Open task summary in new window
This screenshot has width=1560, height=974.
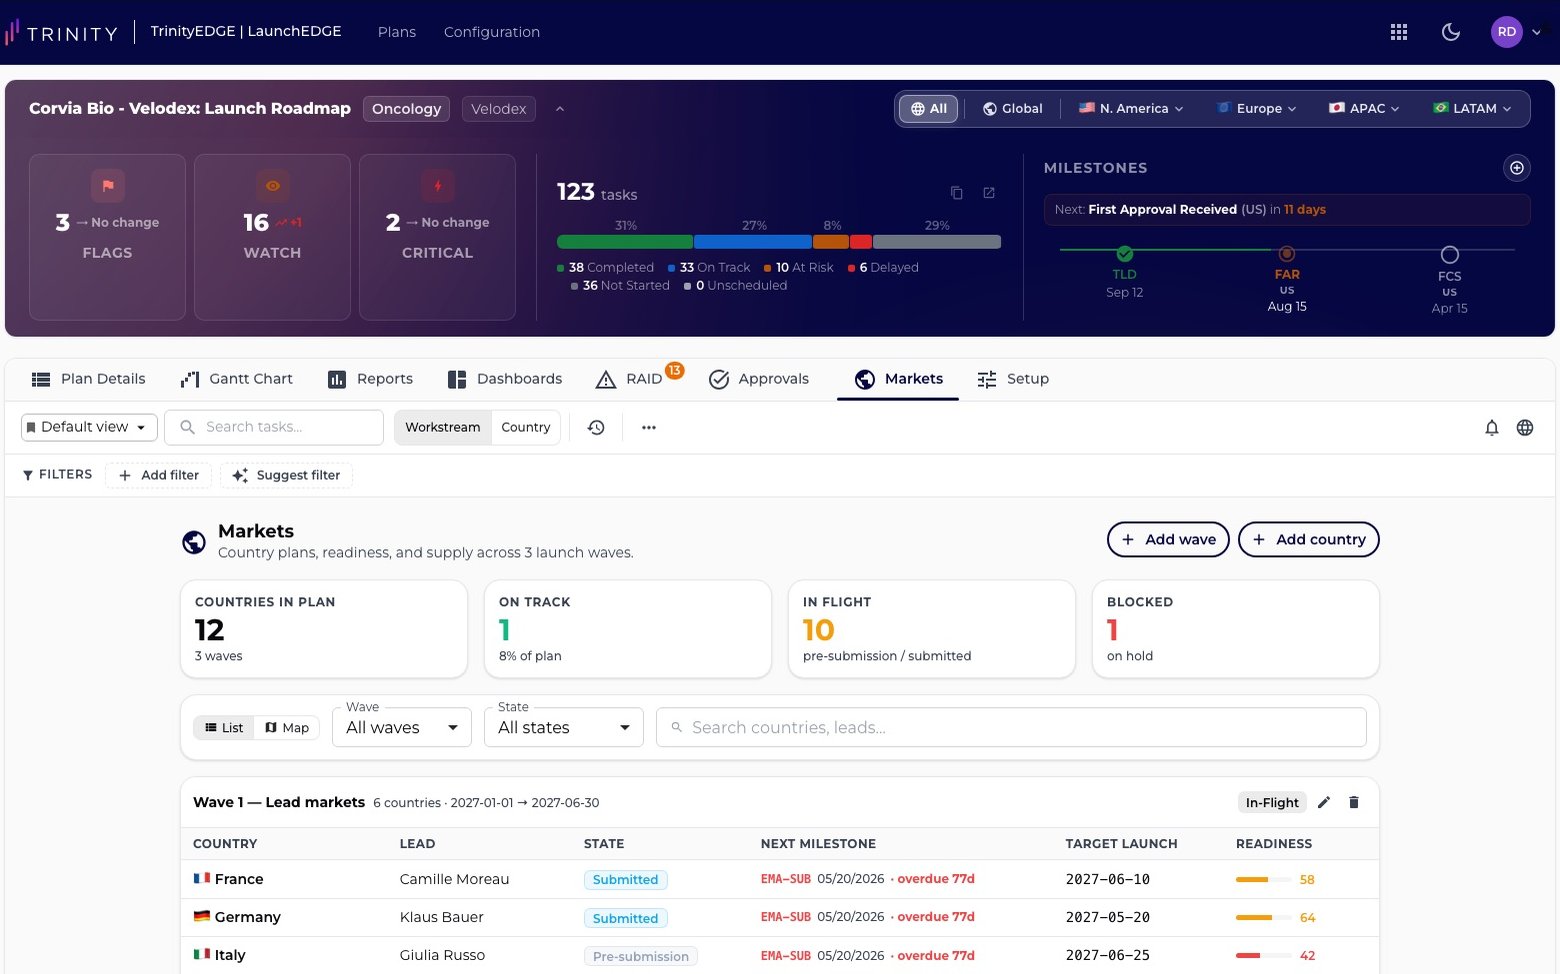tap(989, 193)
